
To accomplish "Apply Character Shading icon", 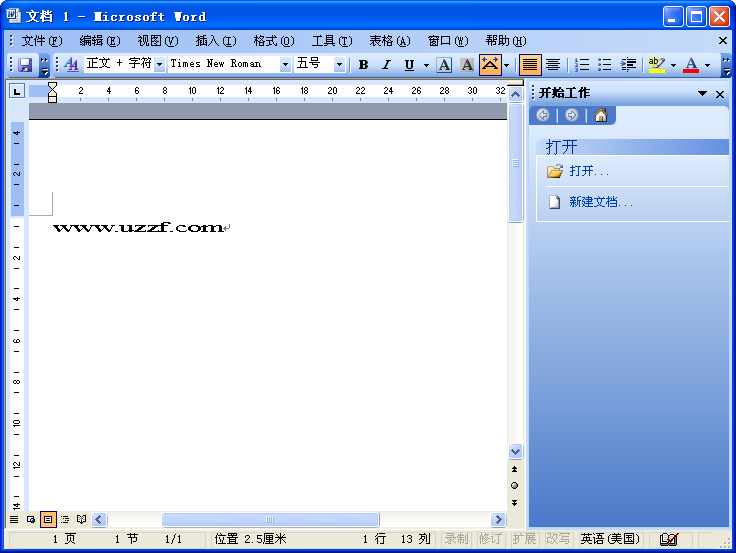I will coord(467,64).
